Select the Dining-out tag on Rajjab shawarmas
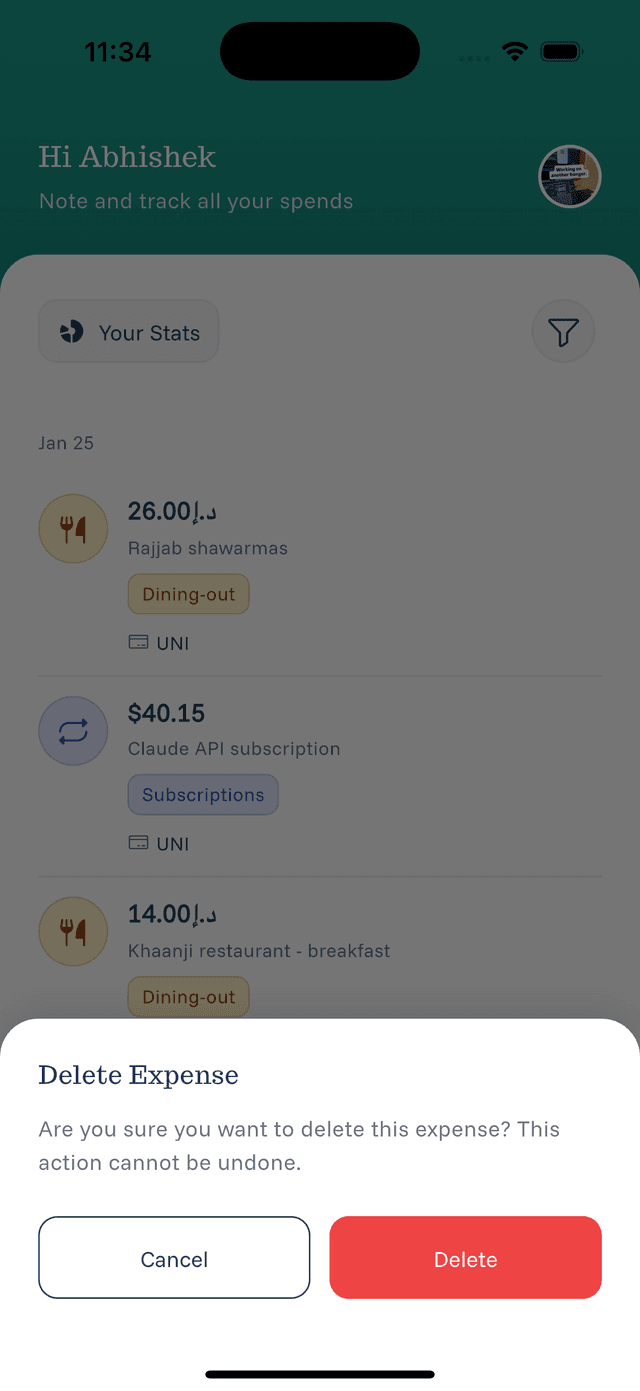The height and width of the screenshot is (1391, 640). [x=188, y=594]
